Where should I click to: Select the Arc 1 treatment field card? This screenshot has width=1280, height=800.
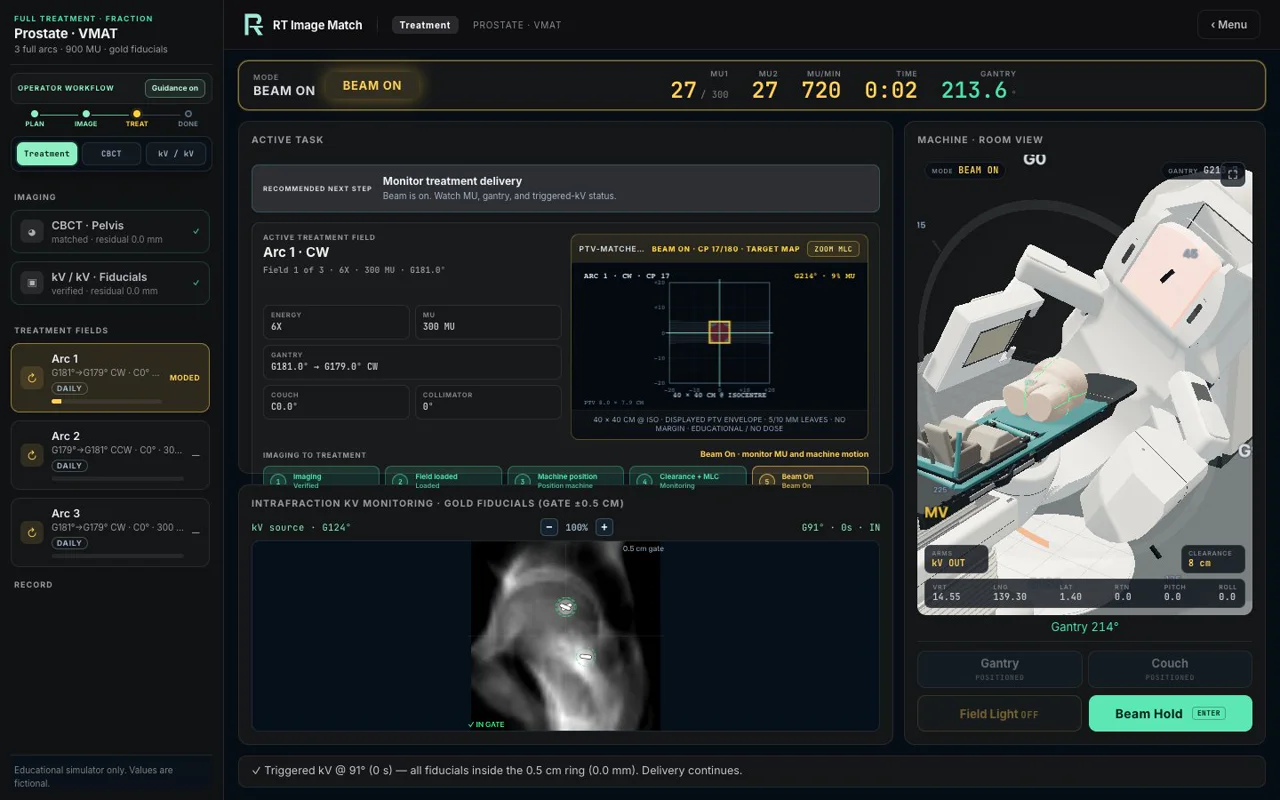110,378
